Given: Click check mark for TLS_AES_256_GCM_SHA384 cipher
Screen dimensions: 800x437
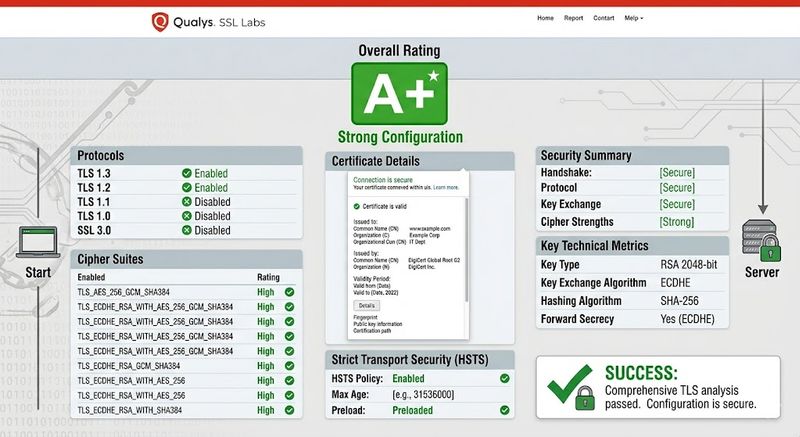Looking at the screenshot, I should (x=289, y=292).
